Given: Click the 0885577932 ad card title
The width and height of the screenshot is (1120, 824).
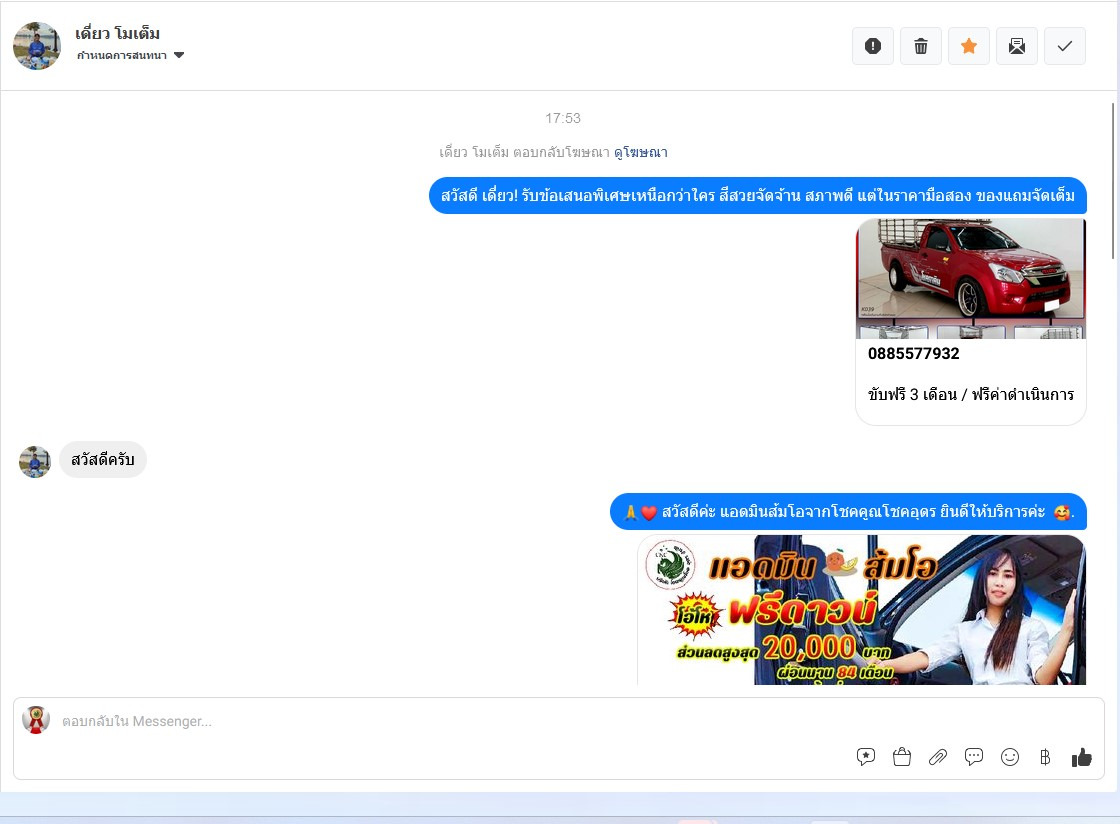Looking at the screenshot, I should tap(914, 353).
